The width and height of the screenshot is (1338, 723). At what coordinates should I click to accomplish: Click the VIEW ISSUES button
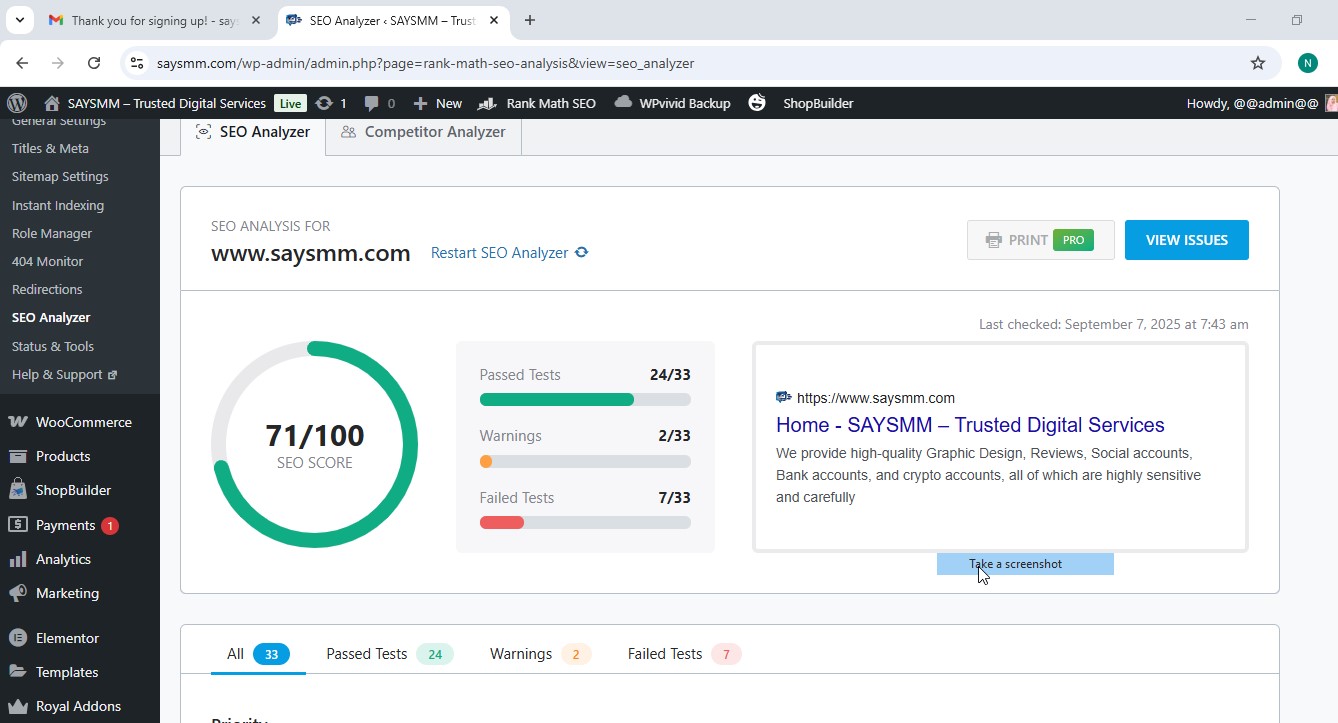pos(1186,239)
